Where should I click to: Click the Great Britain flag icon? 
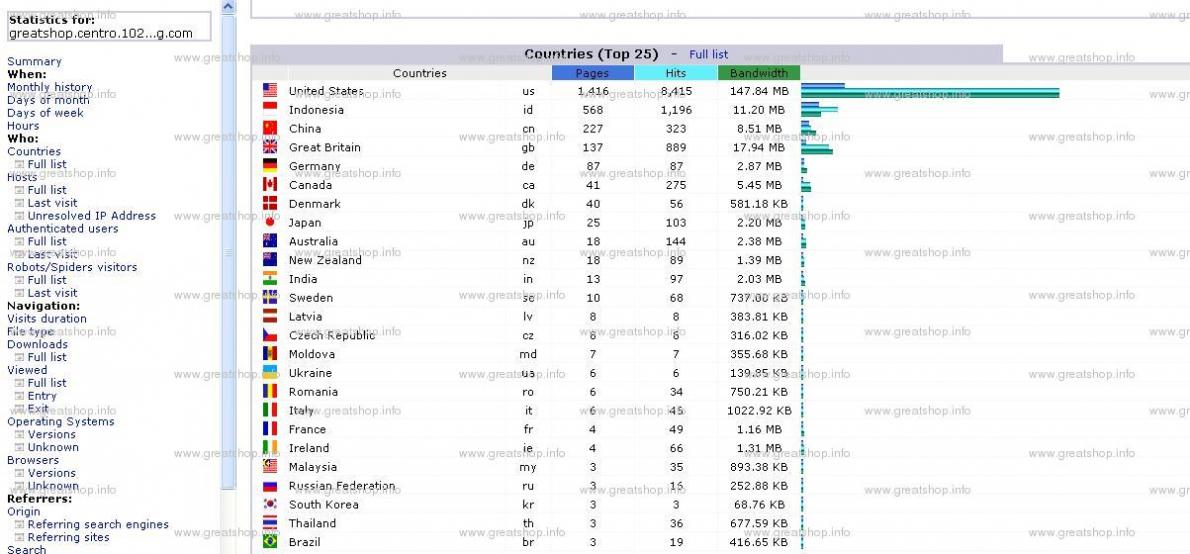[269, 146]
